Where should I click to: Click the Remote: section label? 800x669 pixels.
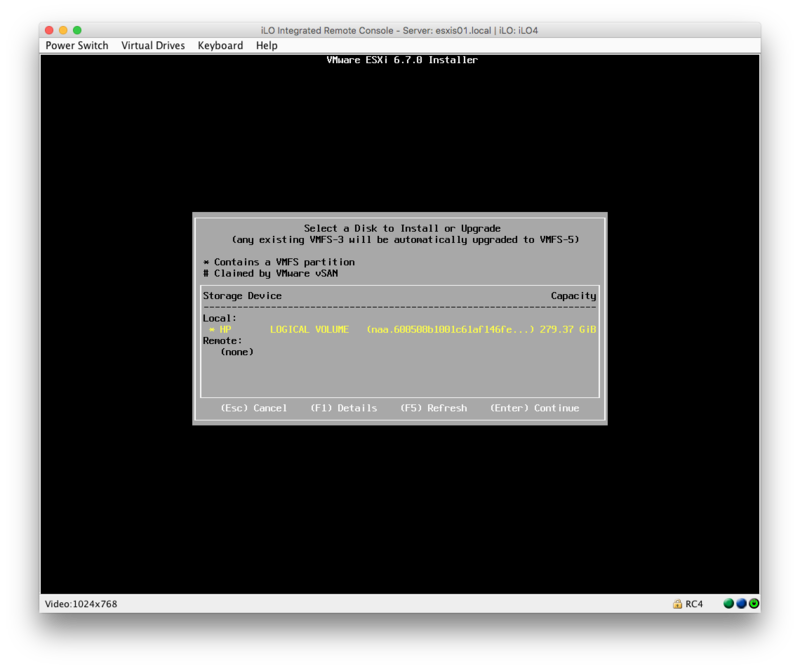[x=222, y=340]
